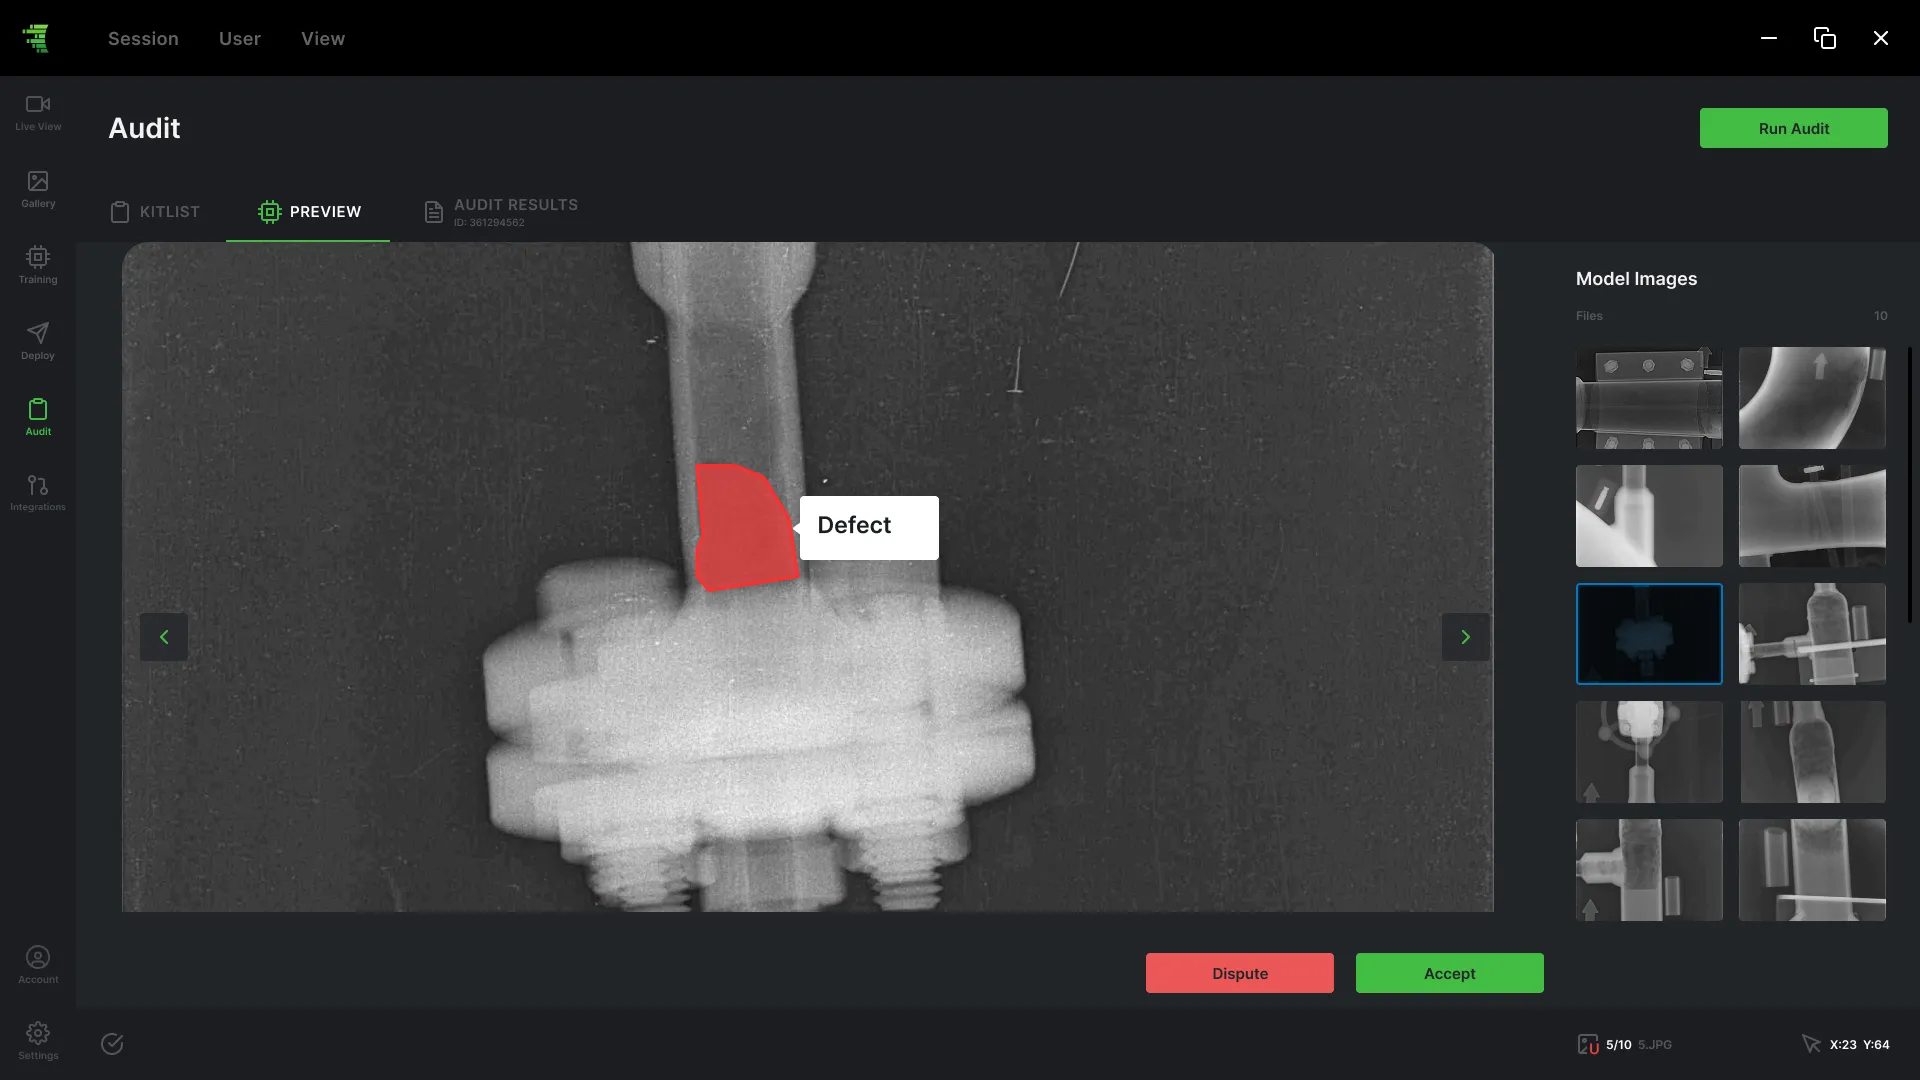Click the 5.JPG filename in status bar
Screen dimensions: 1920x1080
click(x=1655, y=1045)
